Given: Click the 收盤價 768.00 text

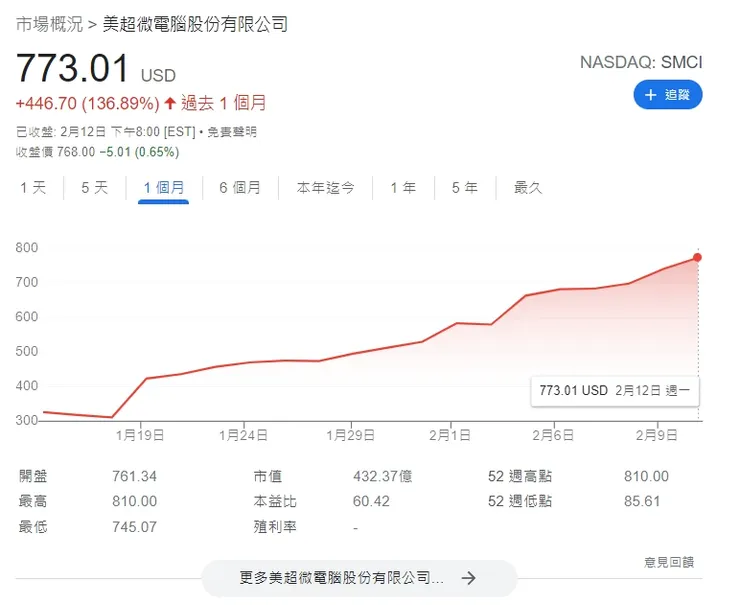Looking at the screenshot, I should pos(55,152).
